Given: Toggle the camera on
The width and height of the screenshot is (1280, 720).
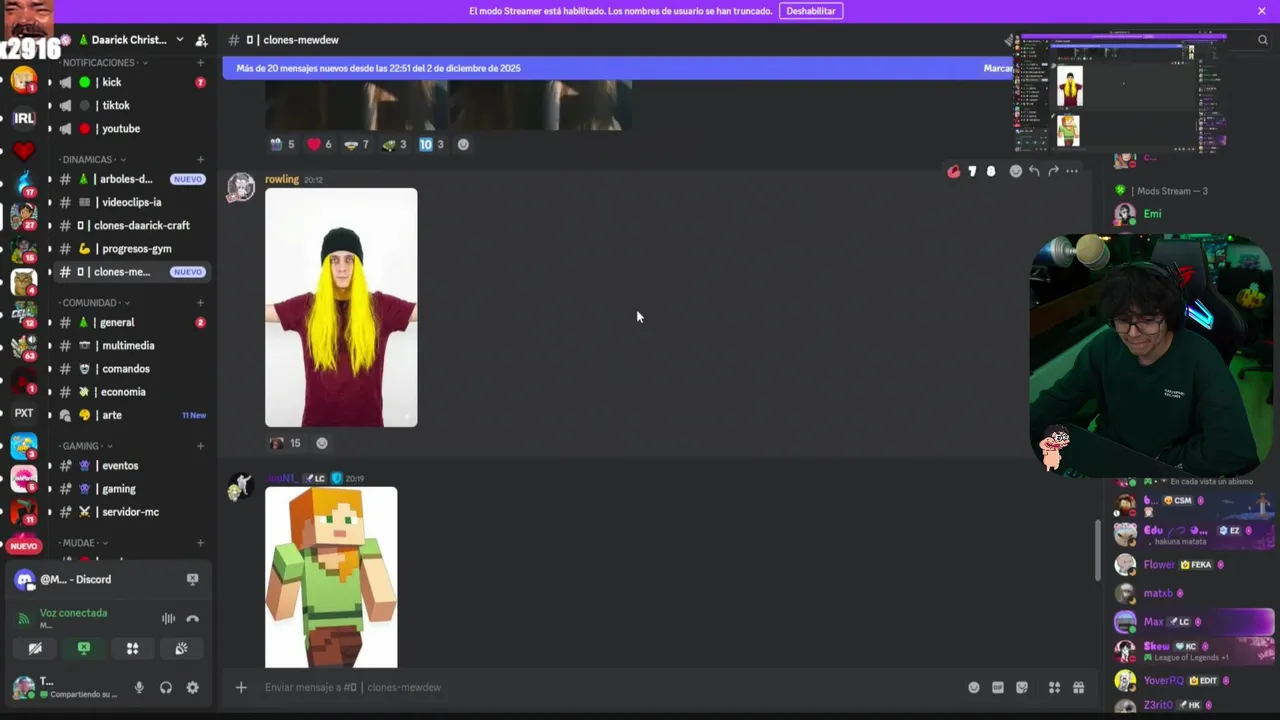Looking at the screenshot, I should click(x=35, y=649).
